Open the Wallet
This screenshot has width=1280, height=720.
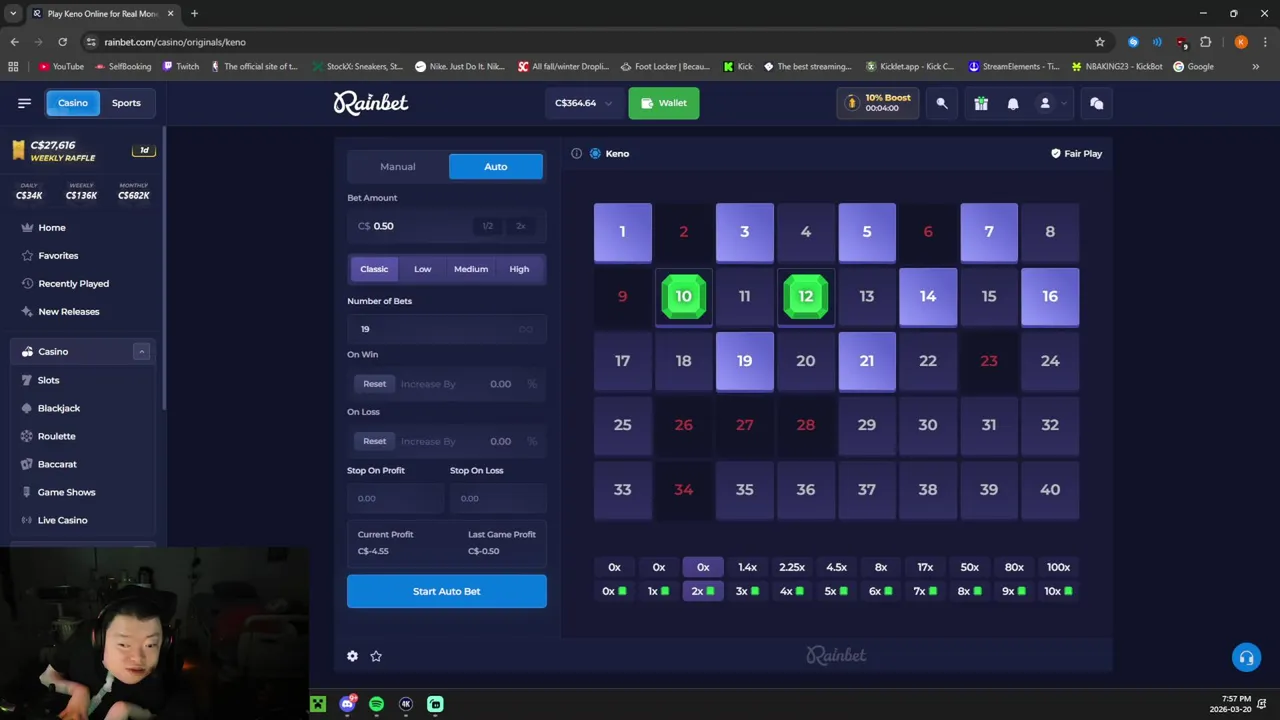(664, 103)
